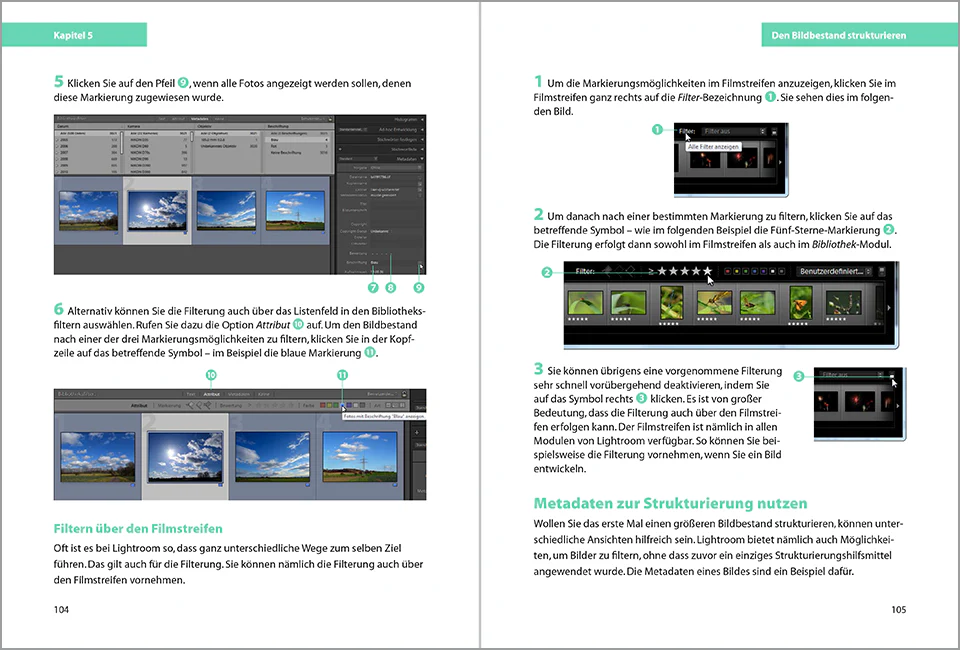Open the 'Benutzerdefiniert...' dropdown in the five-star filmstrip
Screen dimensions: 960x650
tap(834, 271)
